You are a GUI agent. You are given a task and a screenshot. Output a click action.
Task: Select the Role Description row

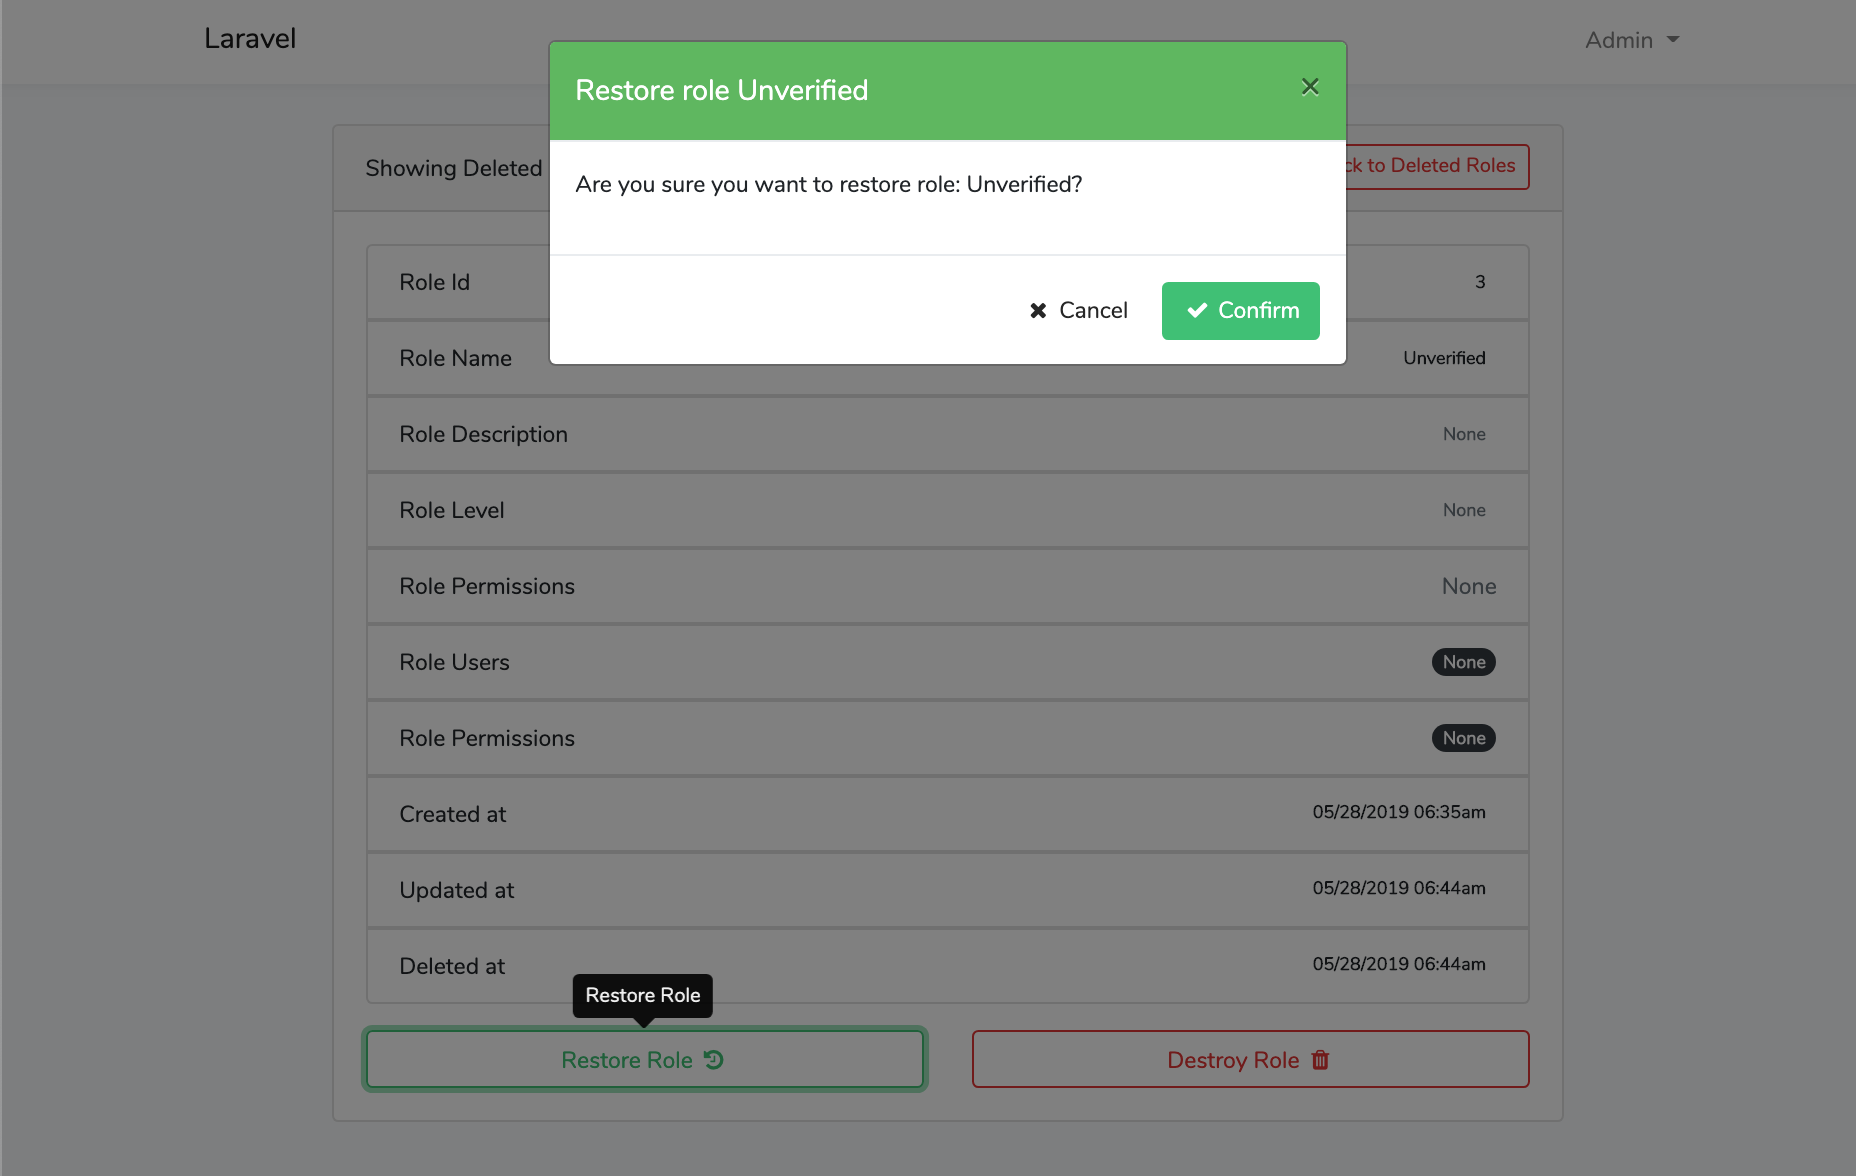click(947, 434)
